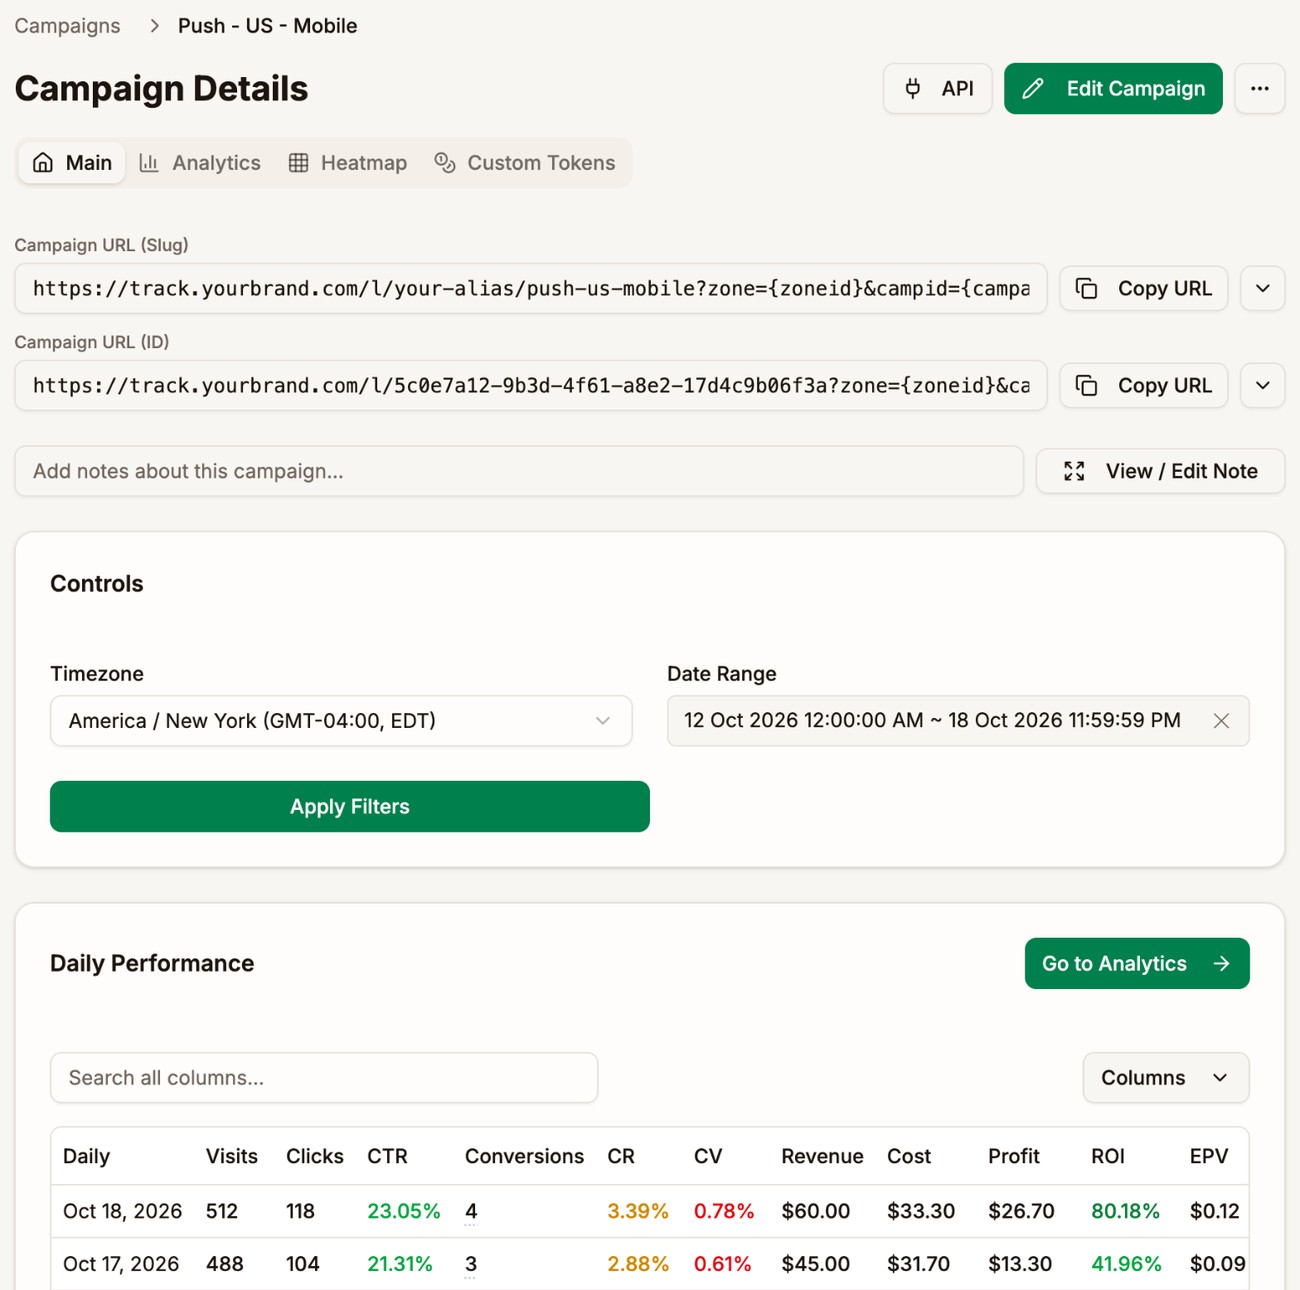Open the Columns dropdown
1300x1290 pixels.
point(1166,1078)
